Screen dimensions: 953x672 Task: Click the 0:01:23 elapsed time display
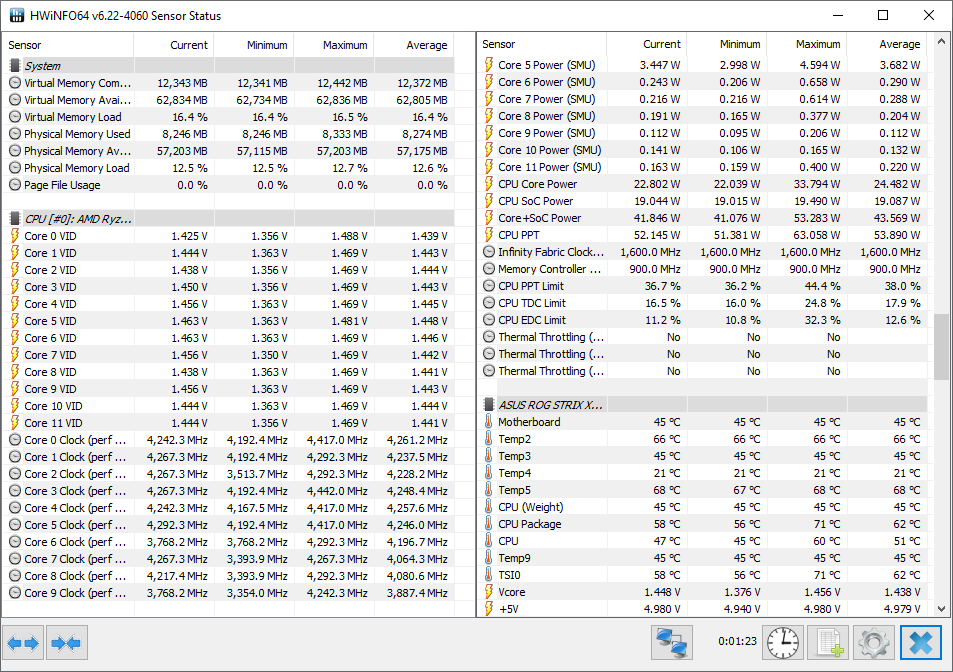pos(737,641)
